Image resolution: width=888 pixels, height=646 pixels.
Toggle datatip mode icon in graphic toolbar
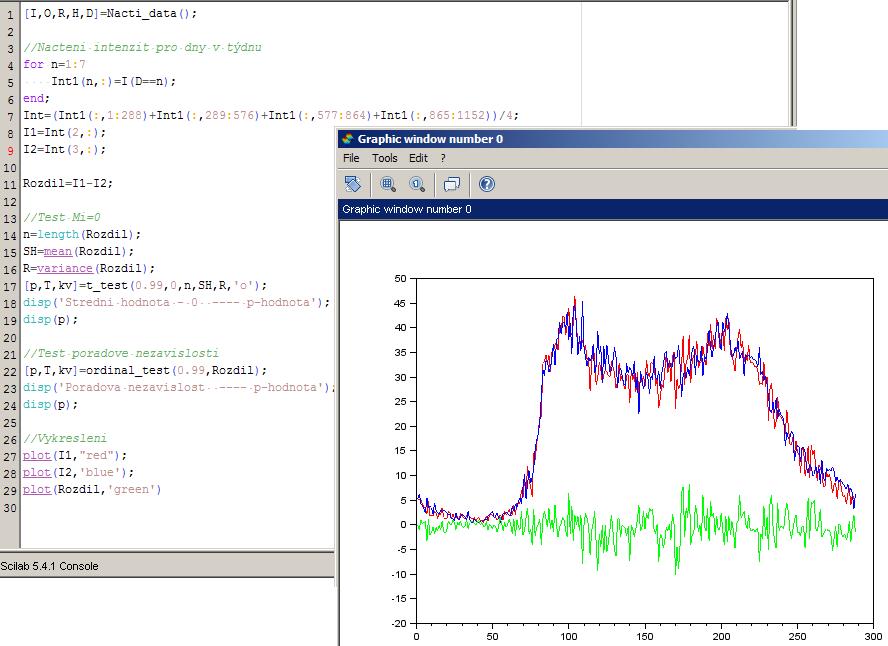[452, 184]
